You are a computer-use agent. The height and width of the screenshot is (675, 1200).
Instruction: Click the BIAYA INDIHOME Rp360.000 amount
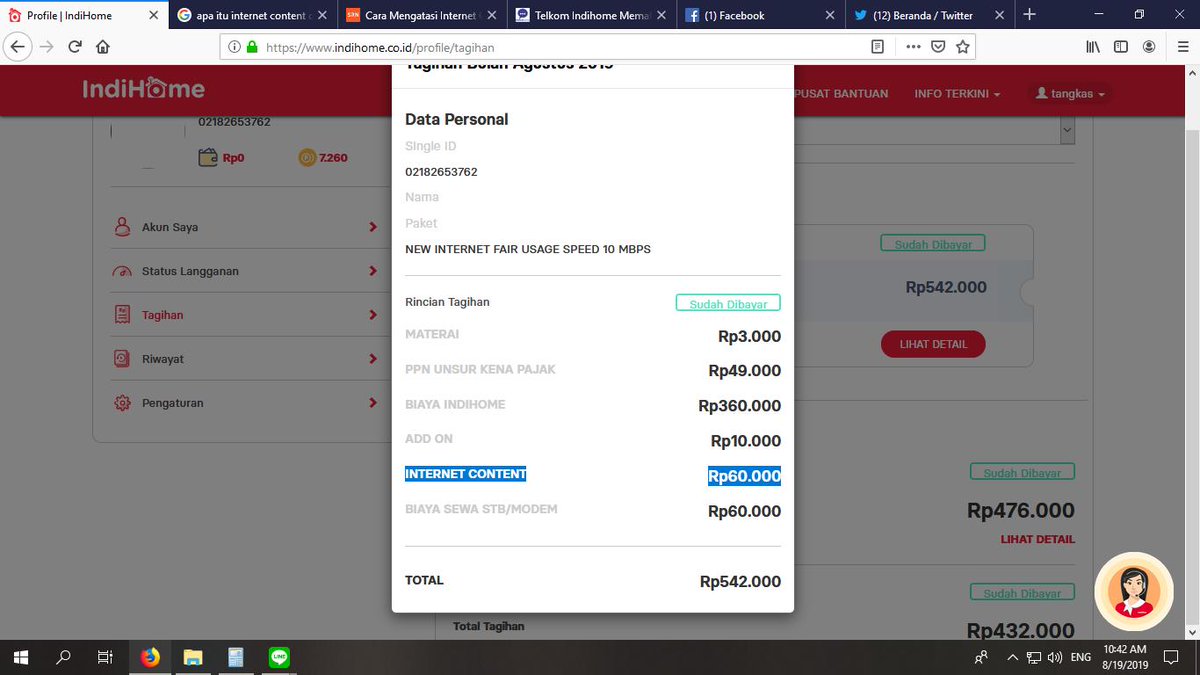click(740, 406)
